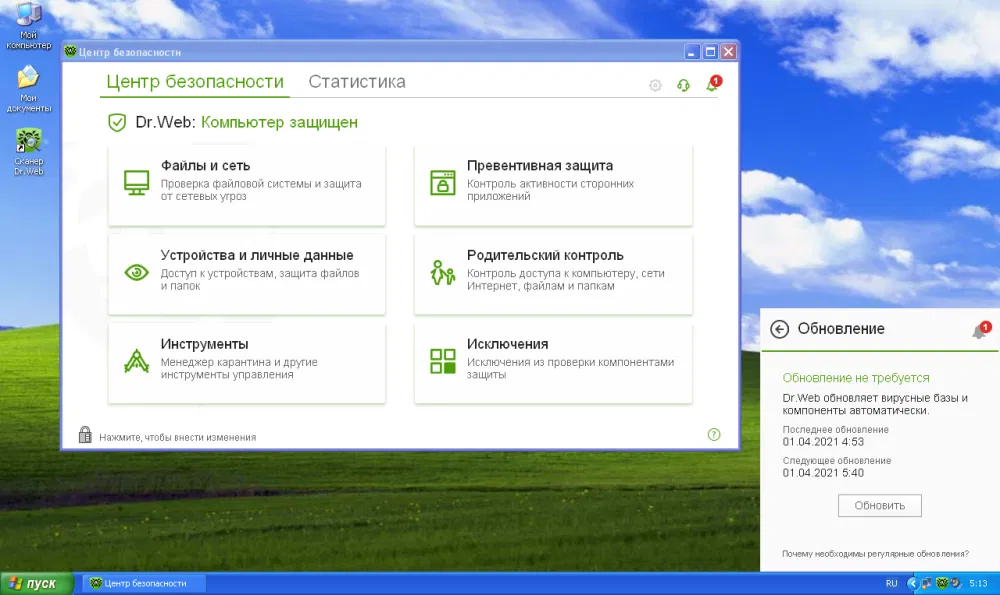This screenshot has width=1000, height=595.
Task: Open Мой компьютер desktop icon
Action: pyautogui.click(x=28, y=26)
